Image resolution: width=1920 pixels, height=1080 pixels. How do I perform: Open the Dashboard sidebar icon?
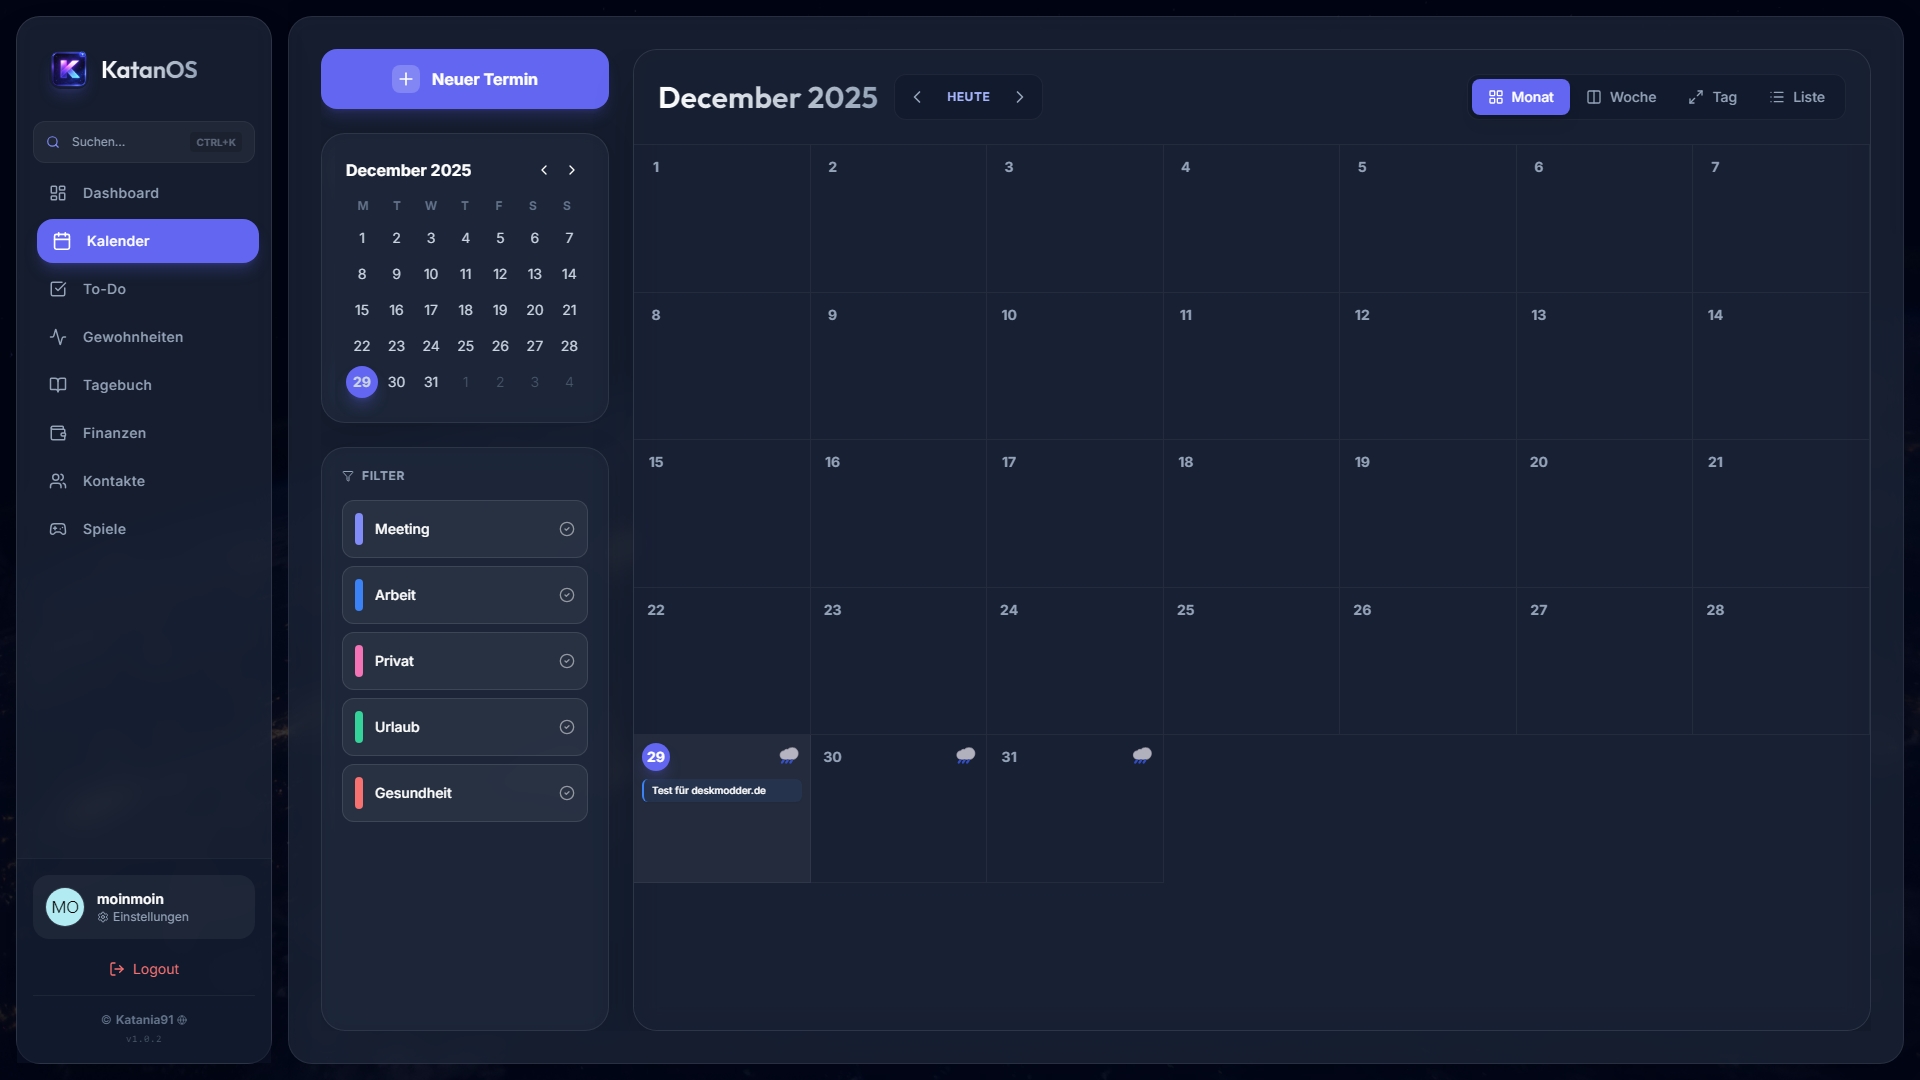coord(58,193)
